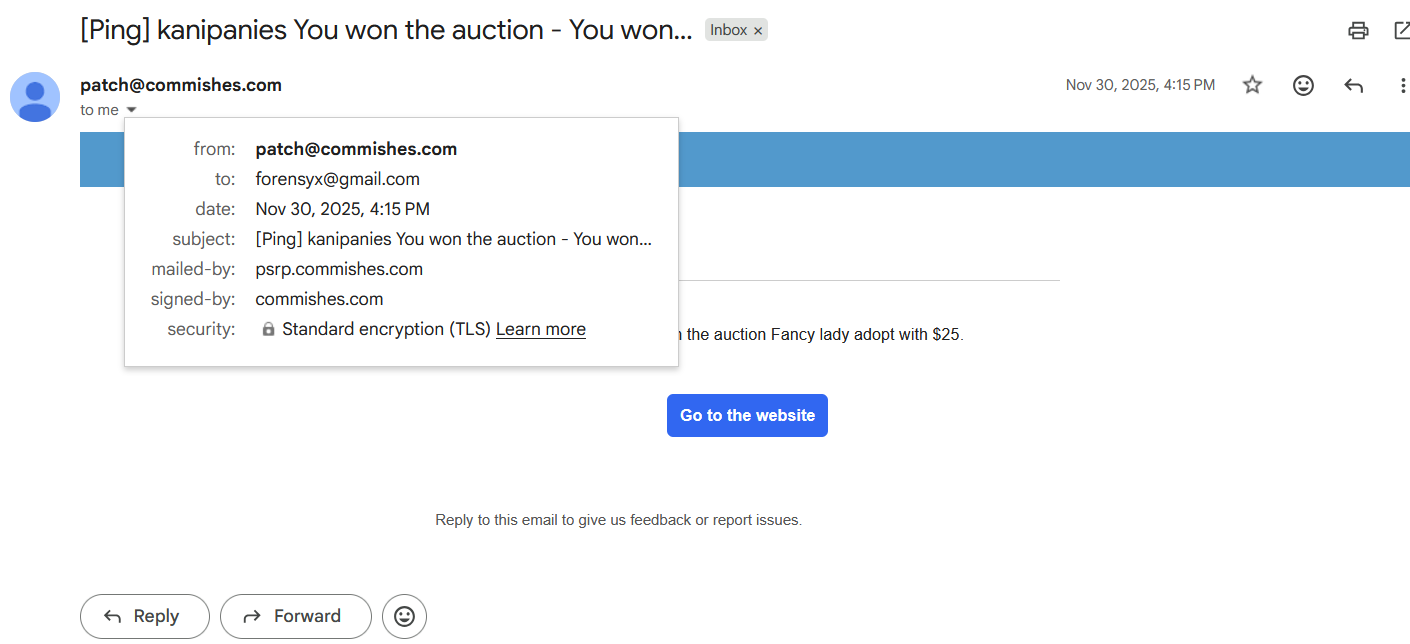1410x644 pixels.
Task: Click the mailed-by domain psrp.commishes.com
Action: click(339, 269)
